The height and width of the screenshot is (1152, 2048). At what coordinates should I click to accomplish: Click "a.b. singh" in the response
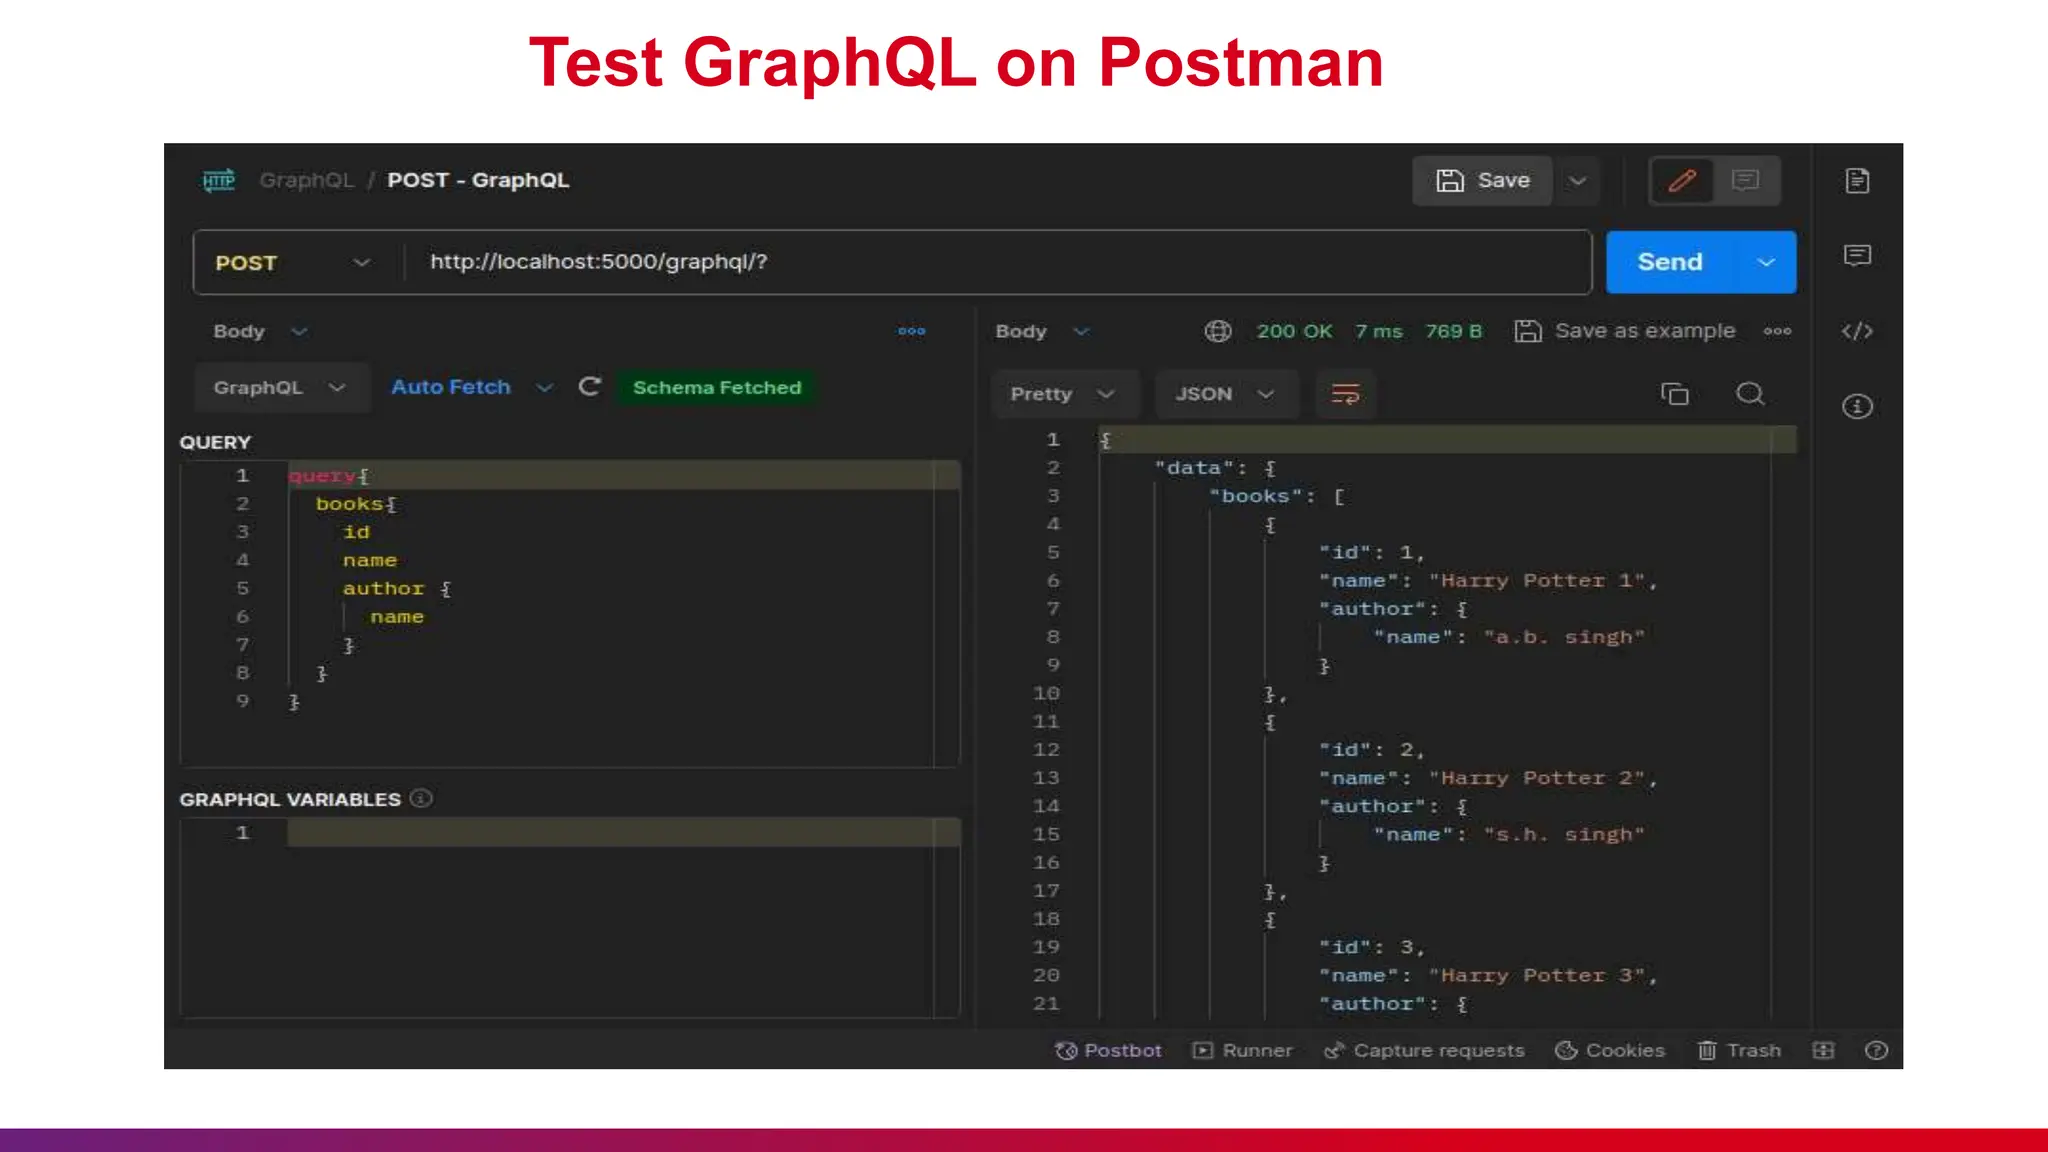click(1564, 637)
